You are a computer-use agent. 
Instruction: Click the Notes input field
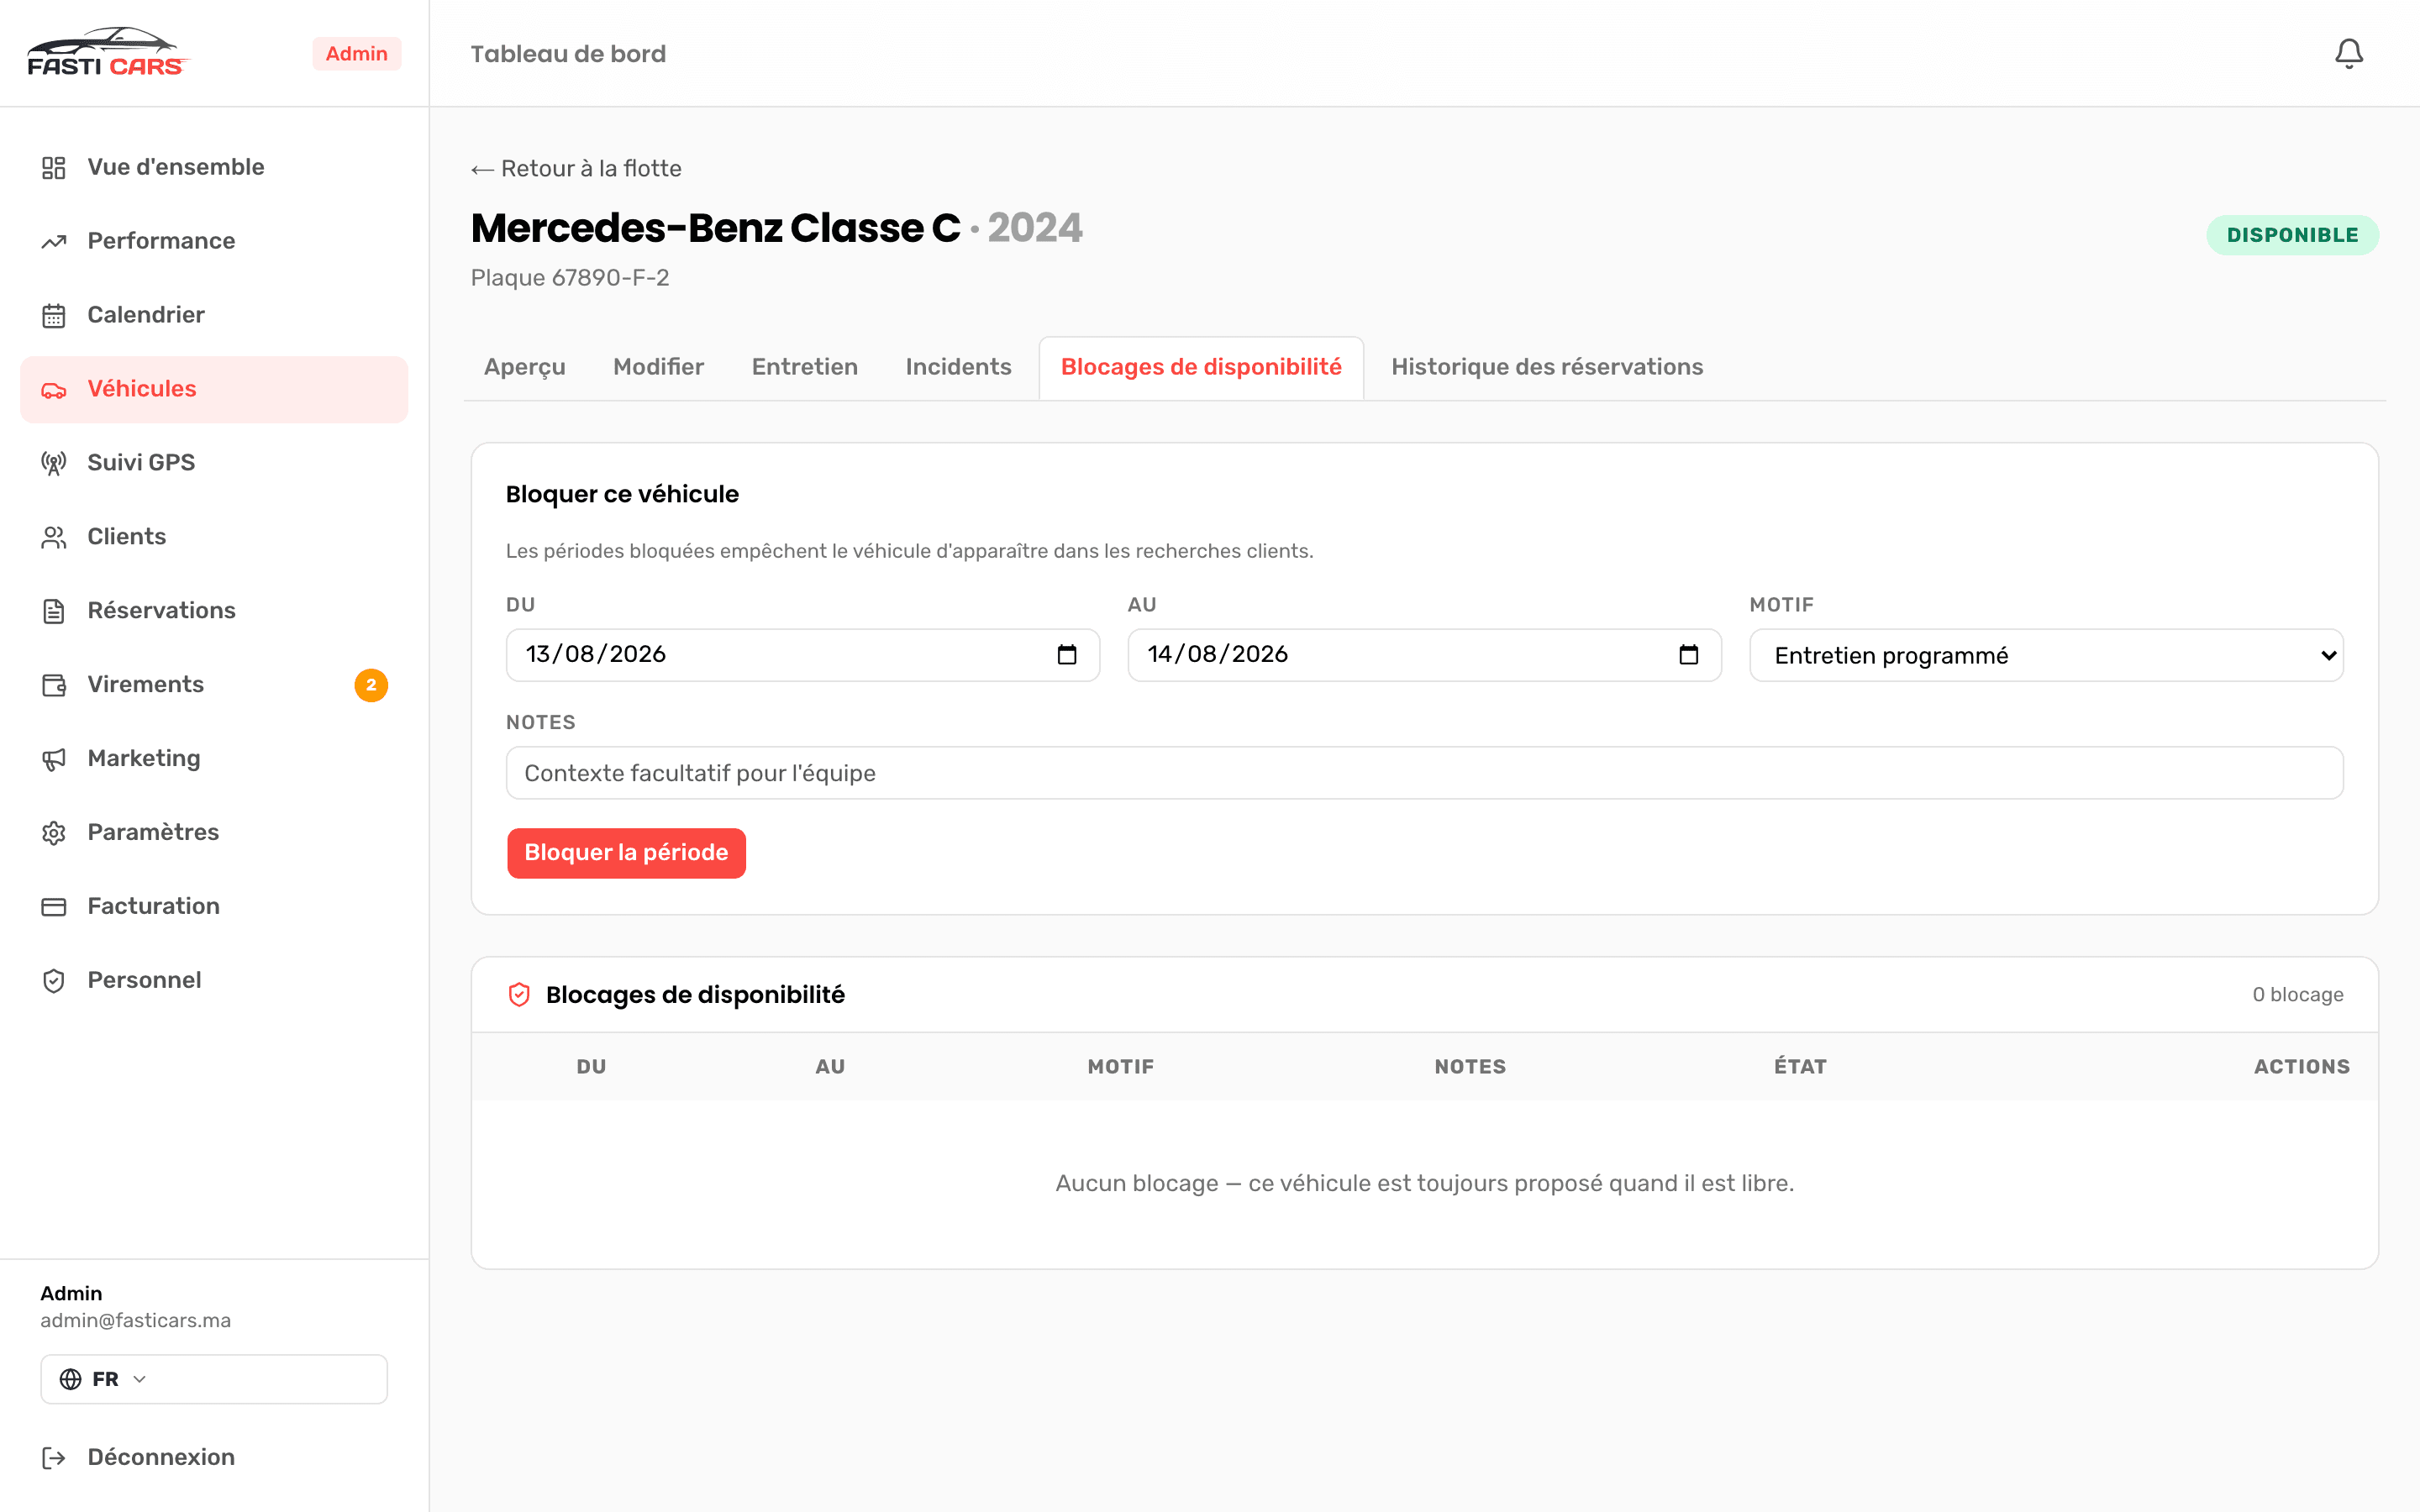[x=1424, y=773]
